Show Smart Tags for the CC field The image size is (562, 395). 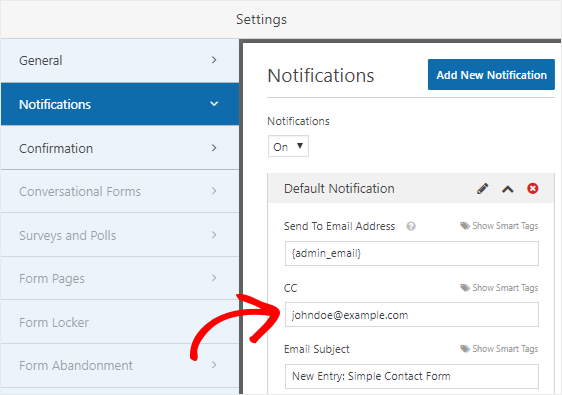[x=499, y=288]
